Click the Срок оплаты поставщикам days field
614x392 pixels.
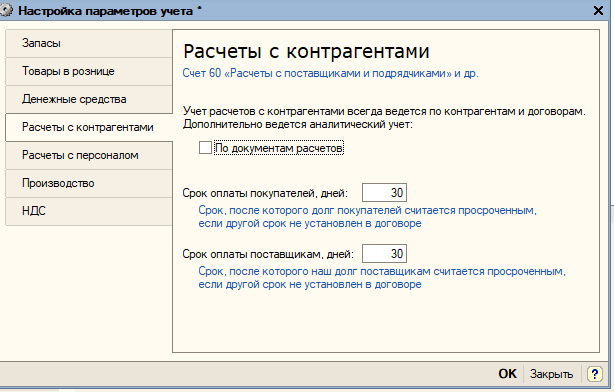384,254
